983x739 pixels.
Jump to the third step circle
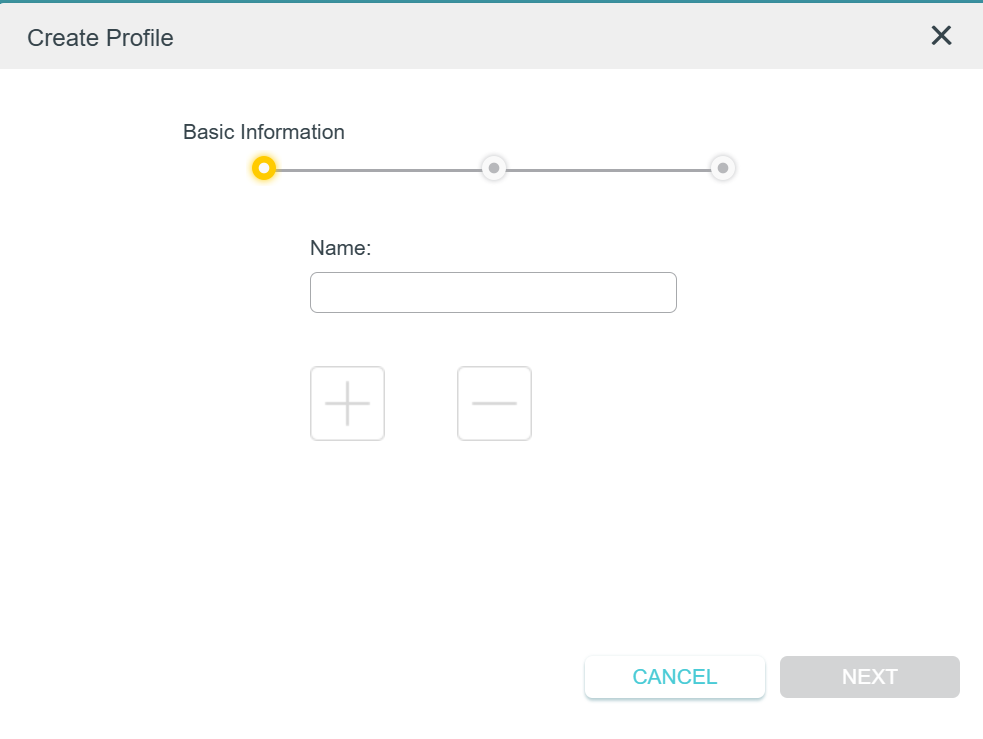(x=723, y=168)
